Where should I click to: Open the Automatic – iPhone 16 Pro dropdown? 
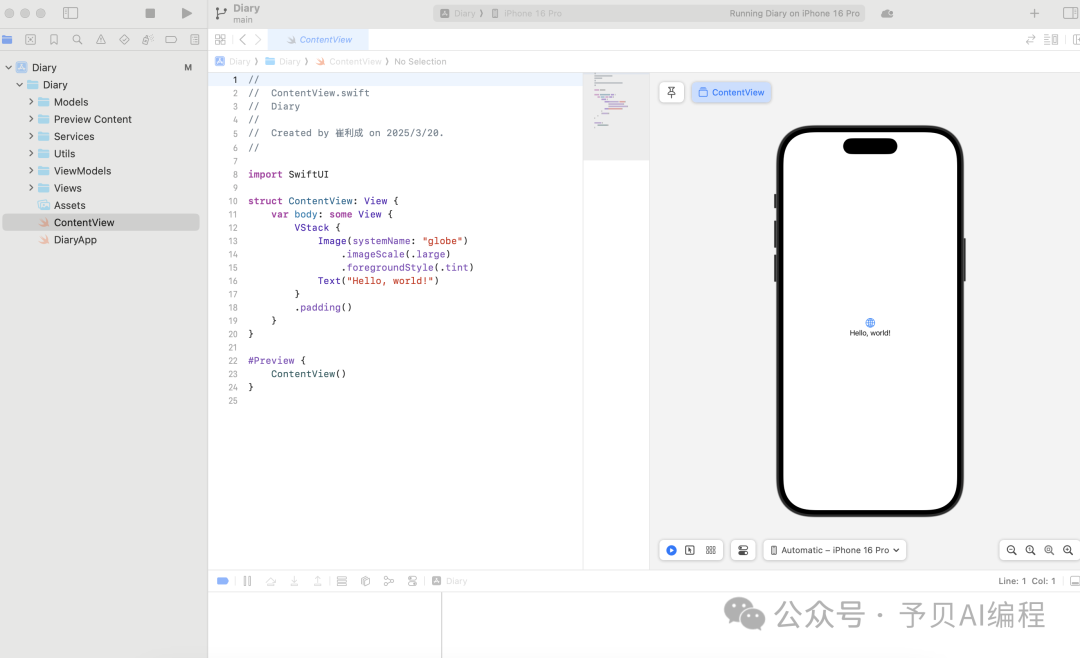[835, 550]
